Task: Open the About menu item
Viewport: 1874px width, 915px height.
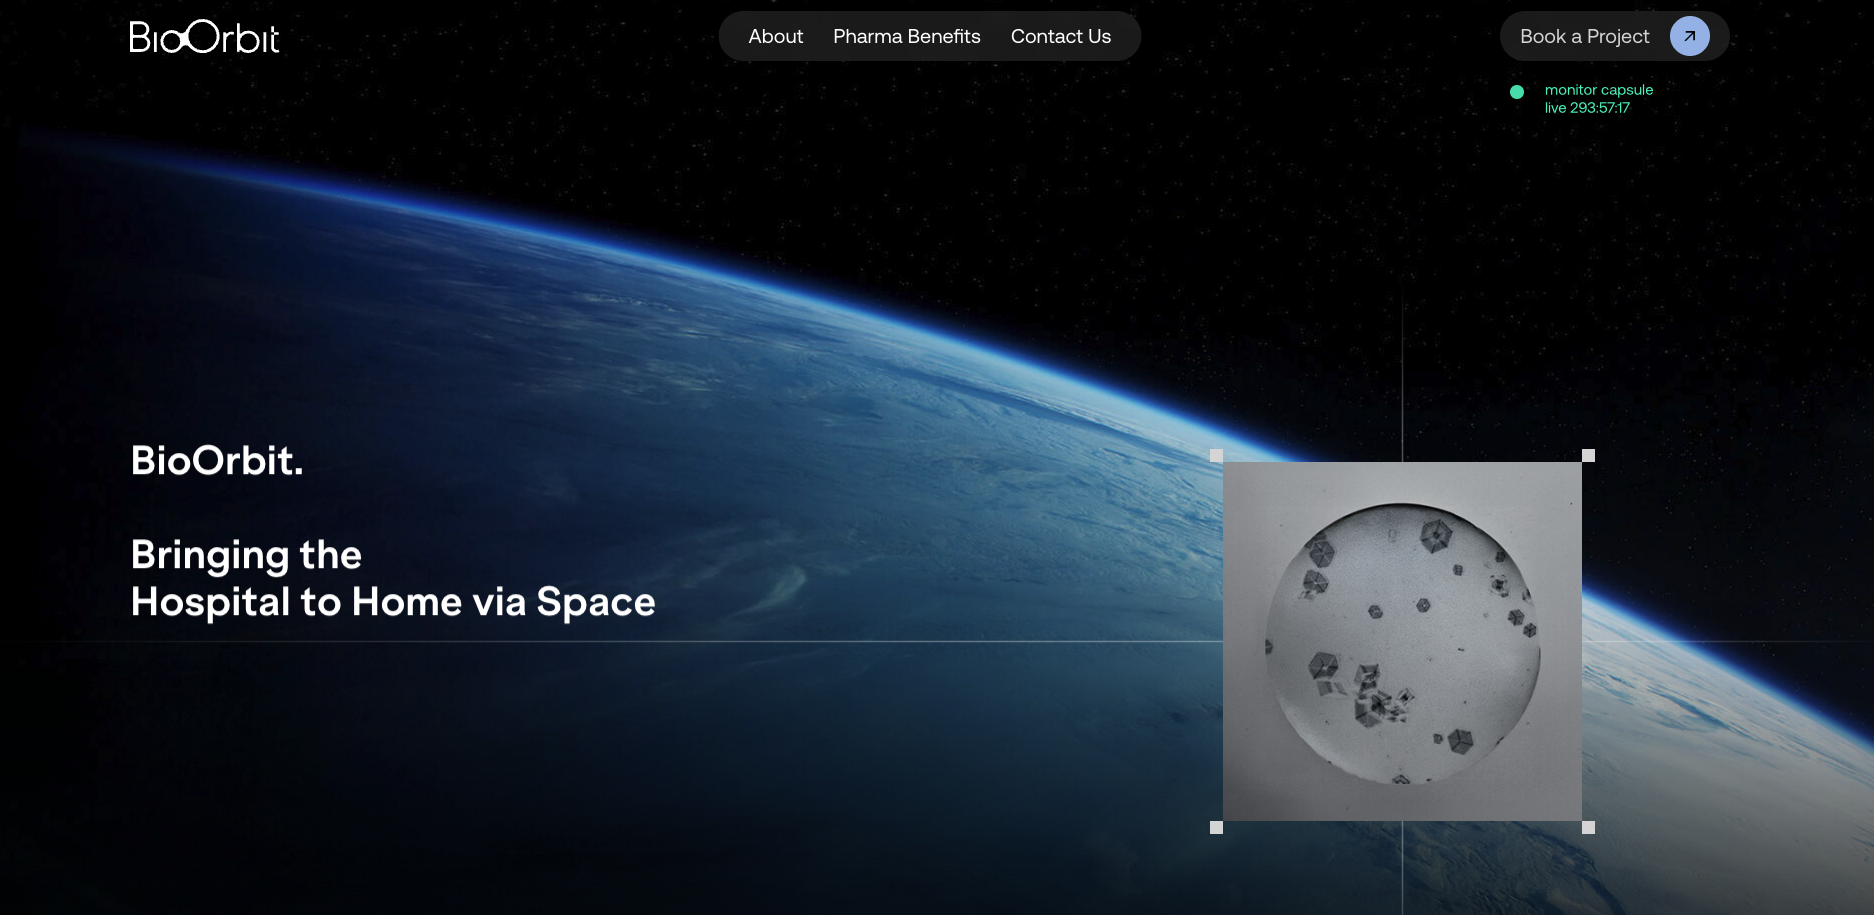Action: [x=776, y=36]
